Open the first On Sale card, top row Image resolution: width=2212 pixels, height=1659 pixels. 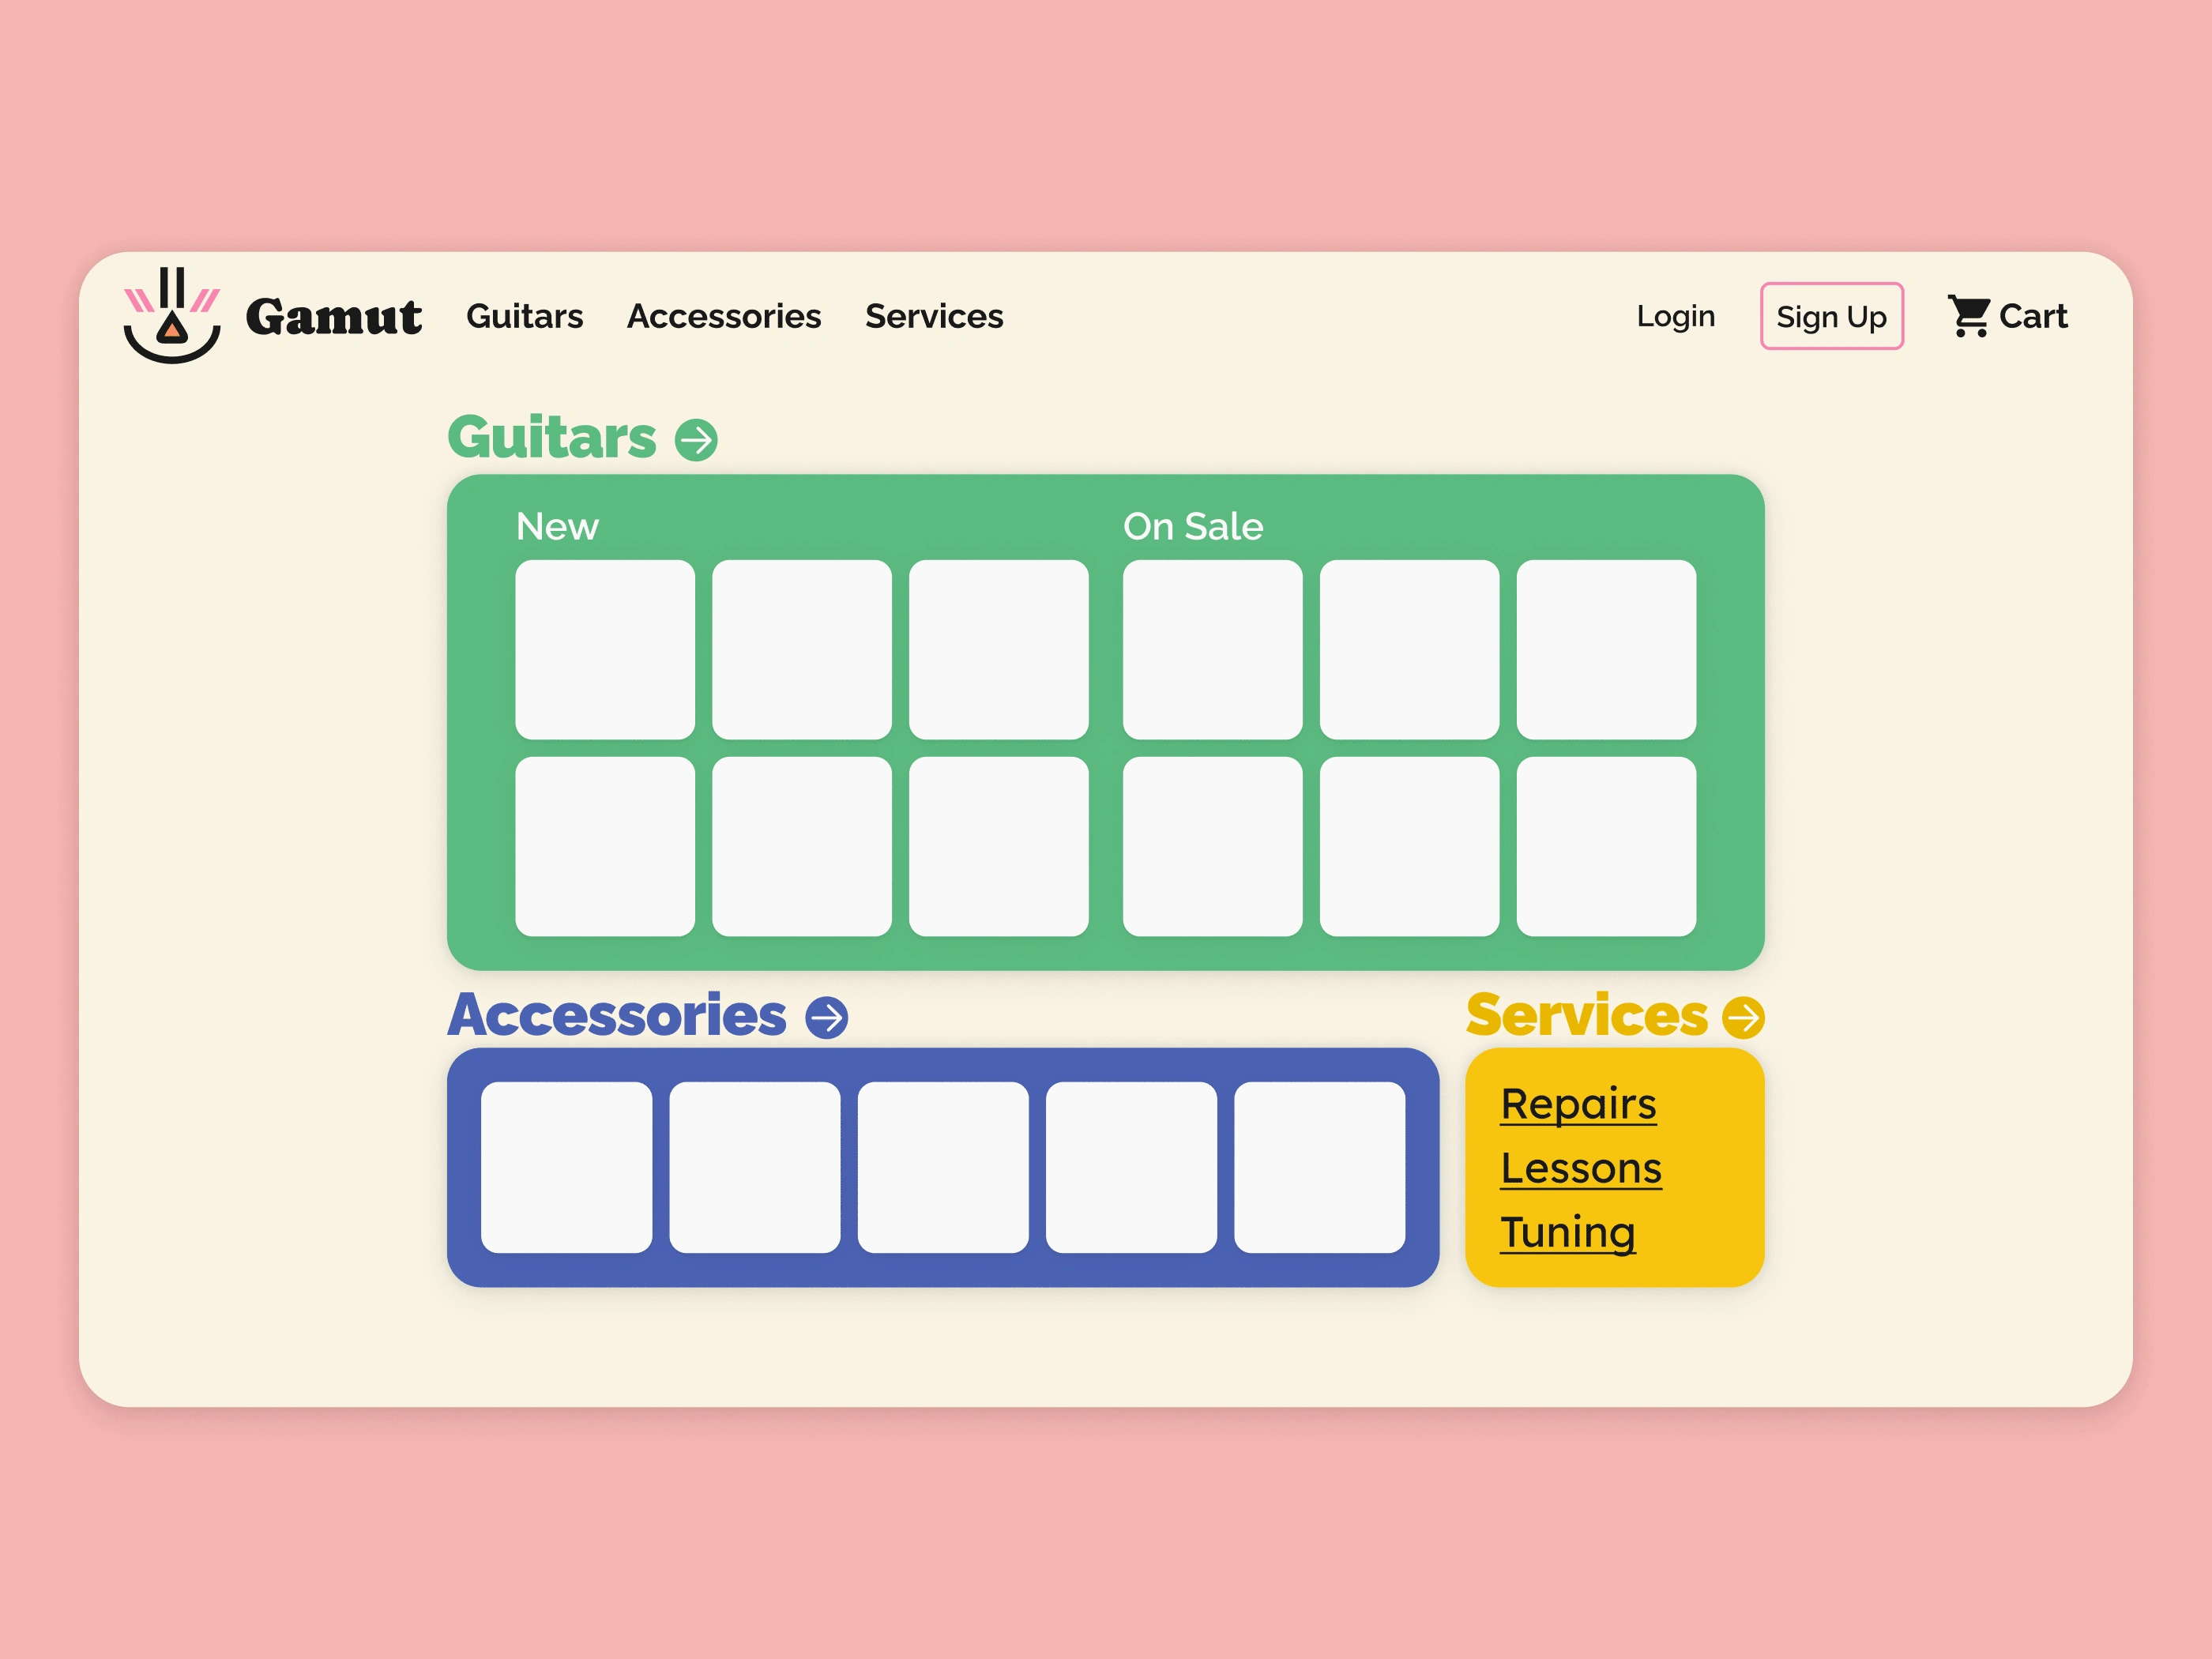pyautogui.click(x=1212, y=650)
